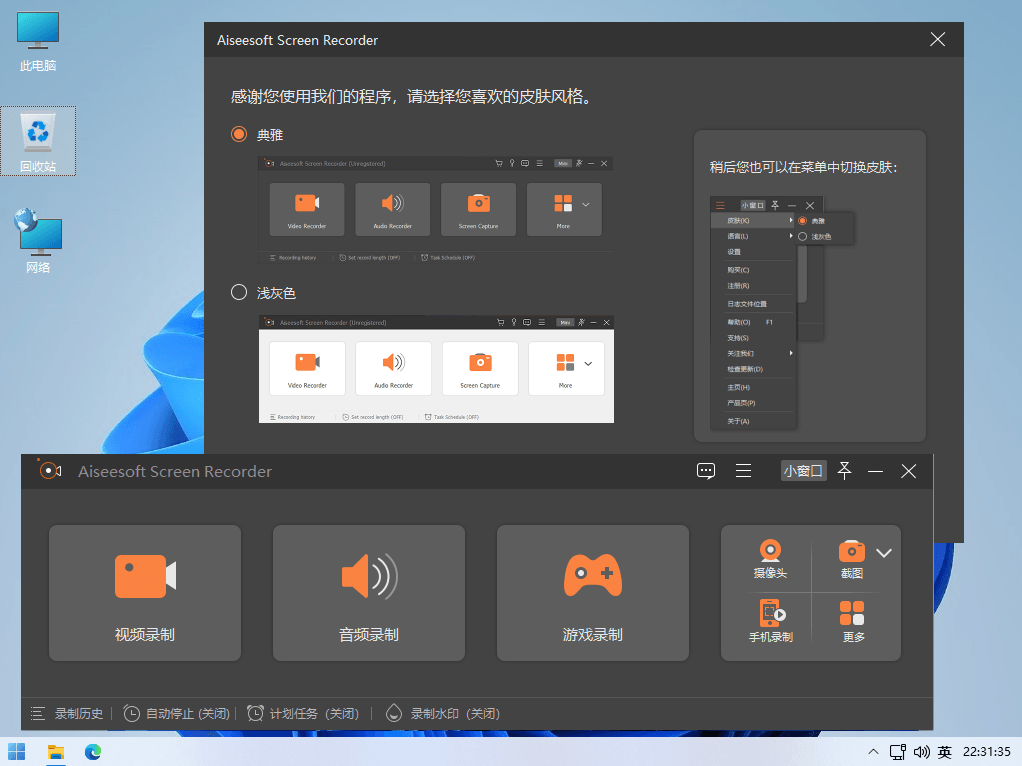
Task: Open the Game Recorder (游戏录制) tile
Action: tap(592, 593)
